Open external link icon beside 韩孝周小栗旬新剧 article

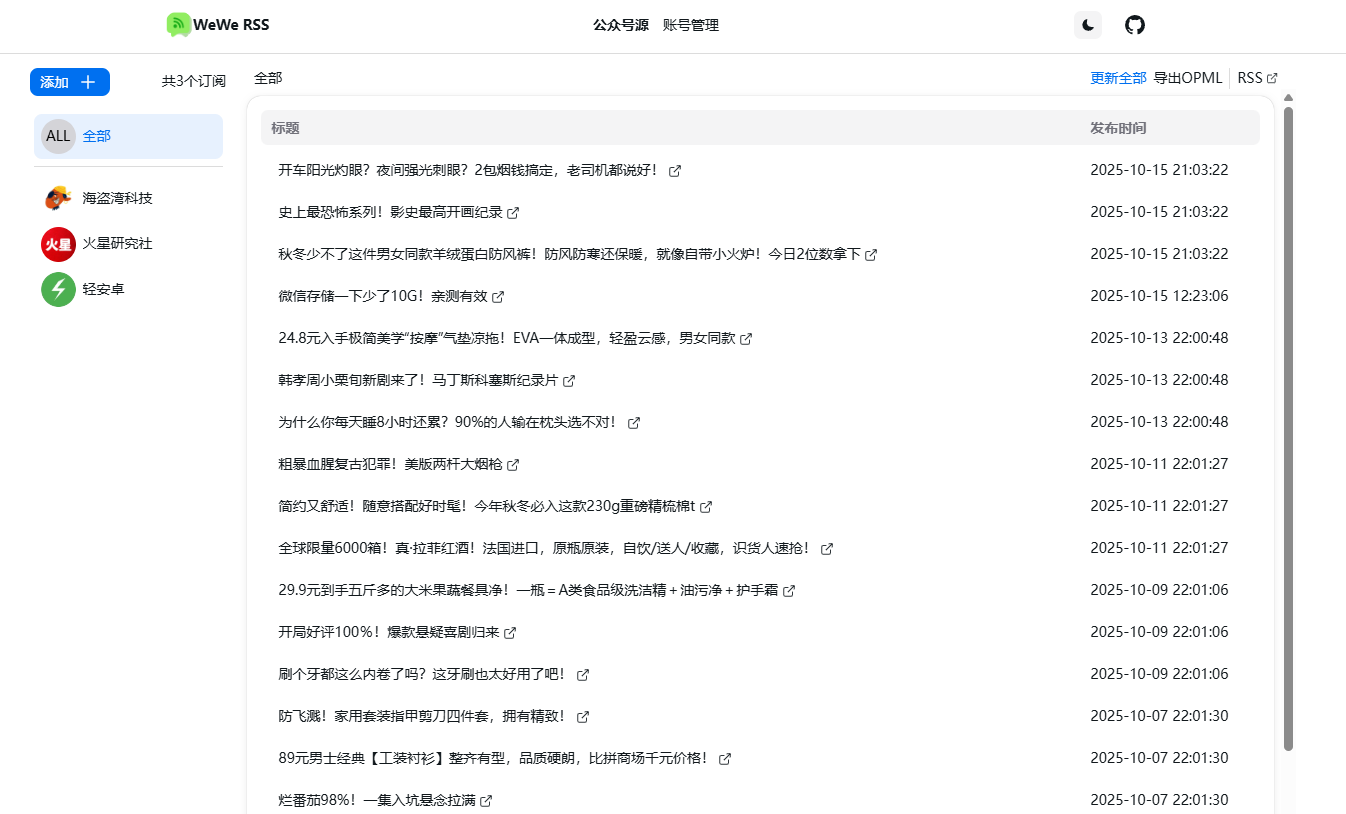point(569,381)
